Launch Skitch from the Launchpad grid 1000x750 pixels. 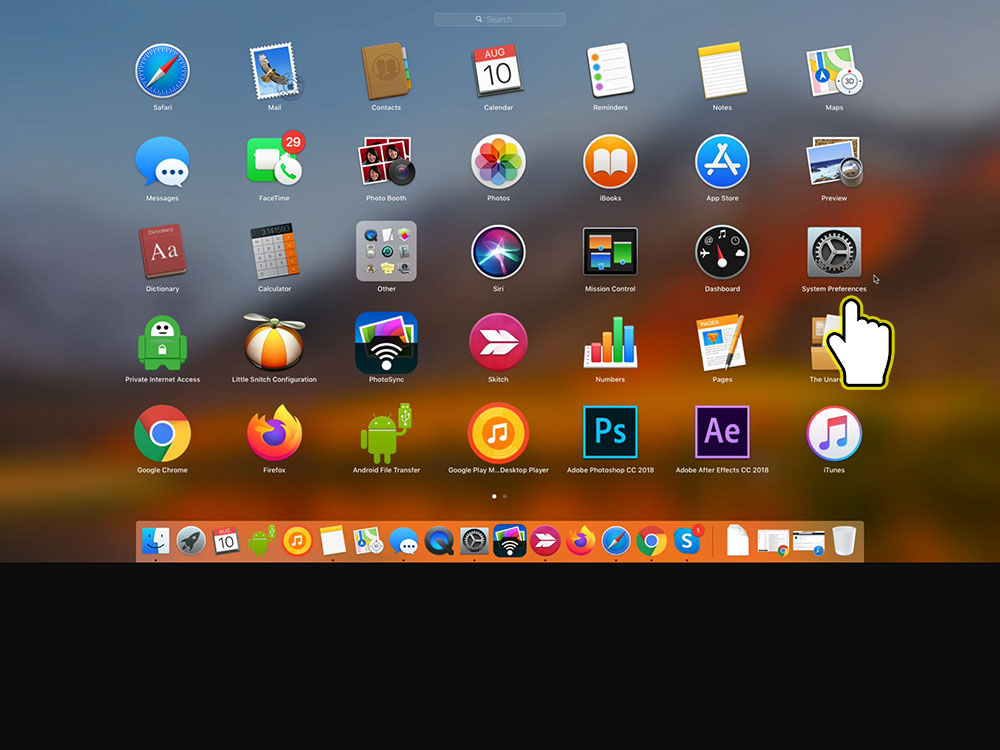click(x=498, y=342)
